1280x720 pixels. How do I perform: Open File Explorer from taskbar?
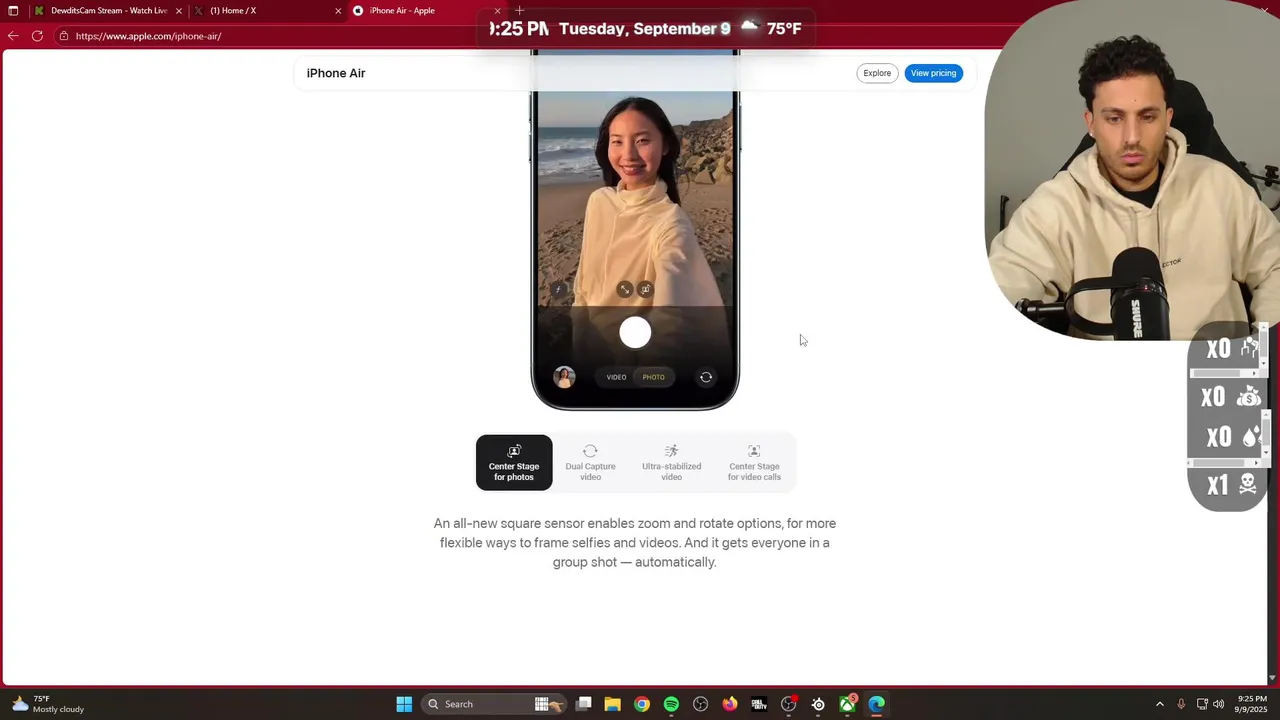613,704
